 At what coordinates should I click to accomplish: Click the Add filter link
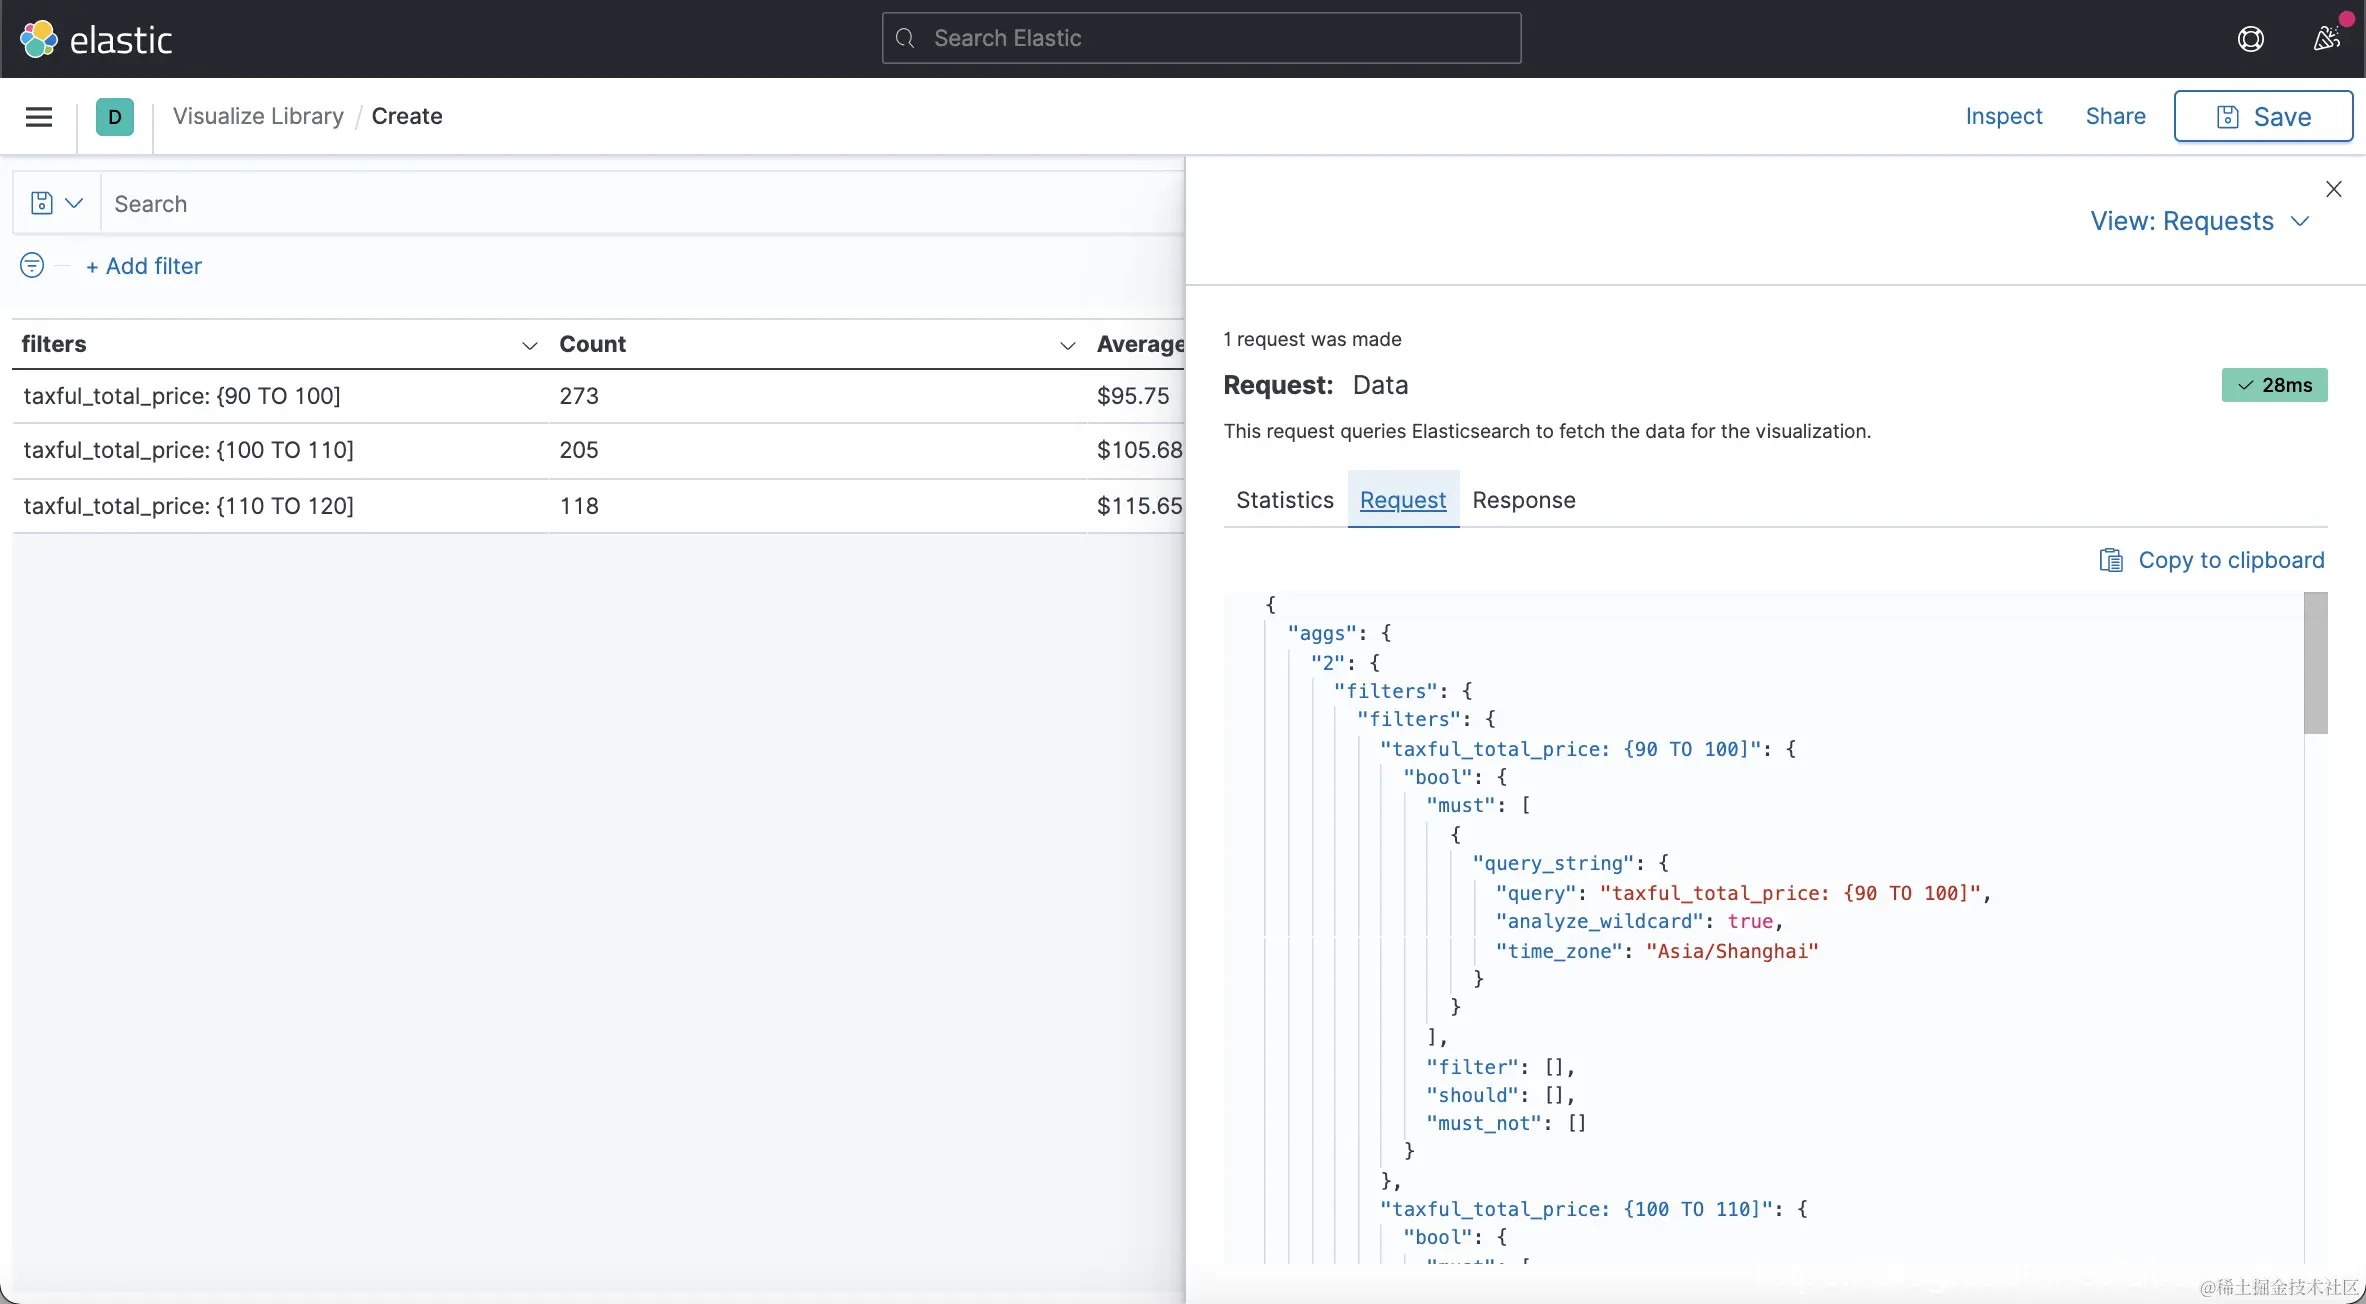[x=144, y=266]
